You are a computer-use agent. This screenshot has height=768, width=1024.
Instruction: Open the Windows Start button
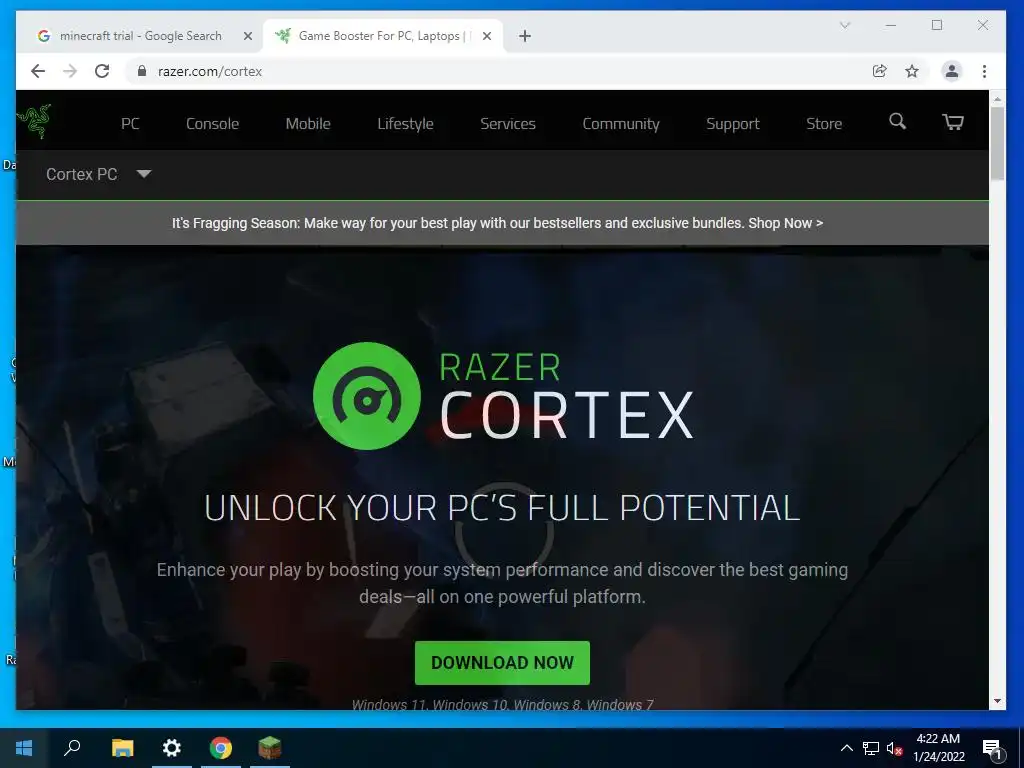pyautogui.click(x=24, y=748)
